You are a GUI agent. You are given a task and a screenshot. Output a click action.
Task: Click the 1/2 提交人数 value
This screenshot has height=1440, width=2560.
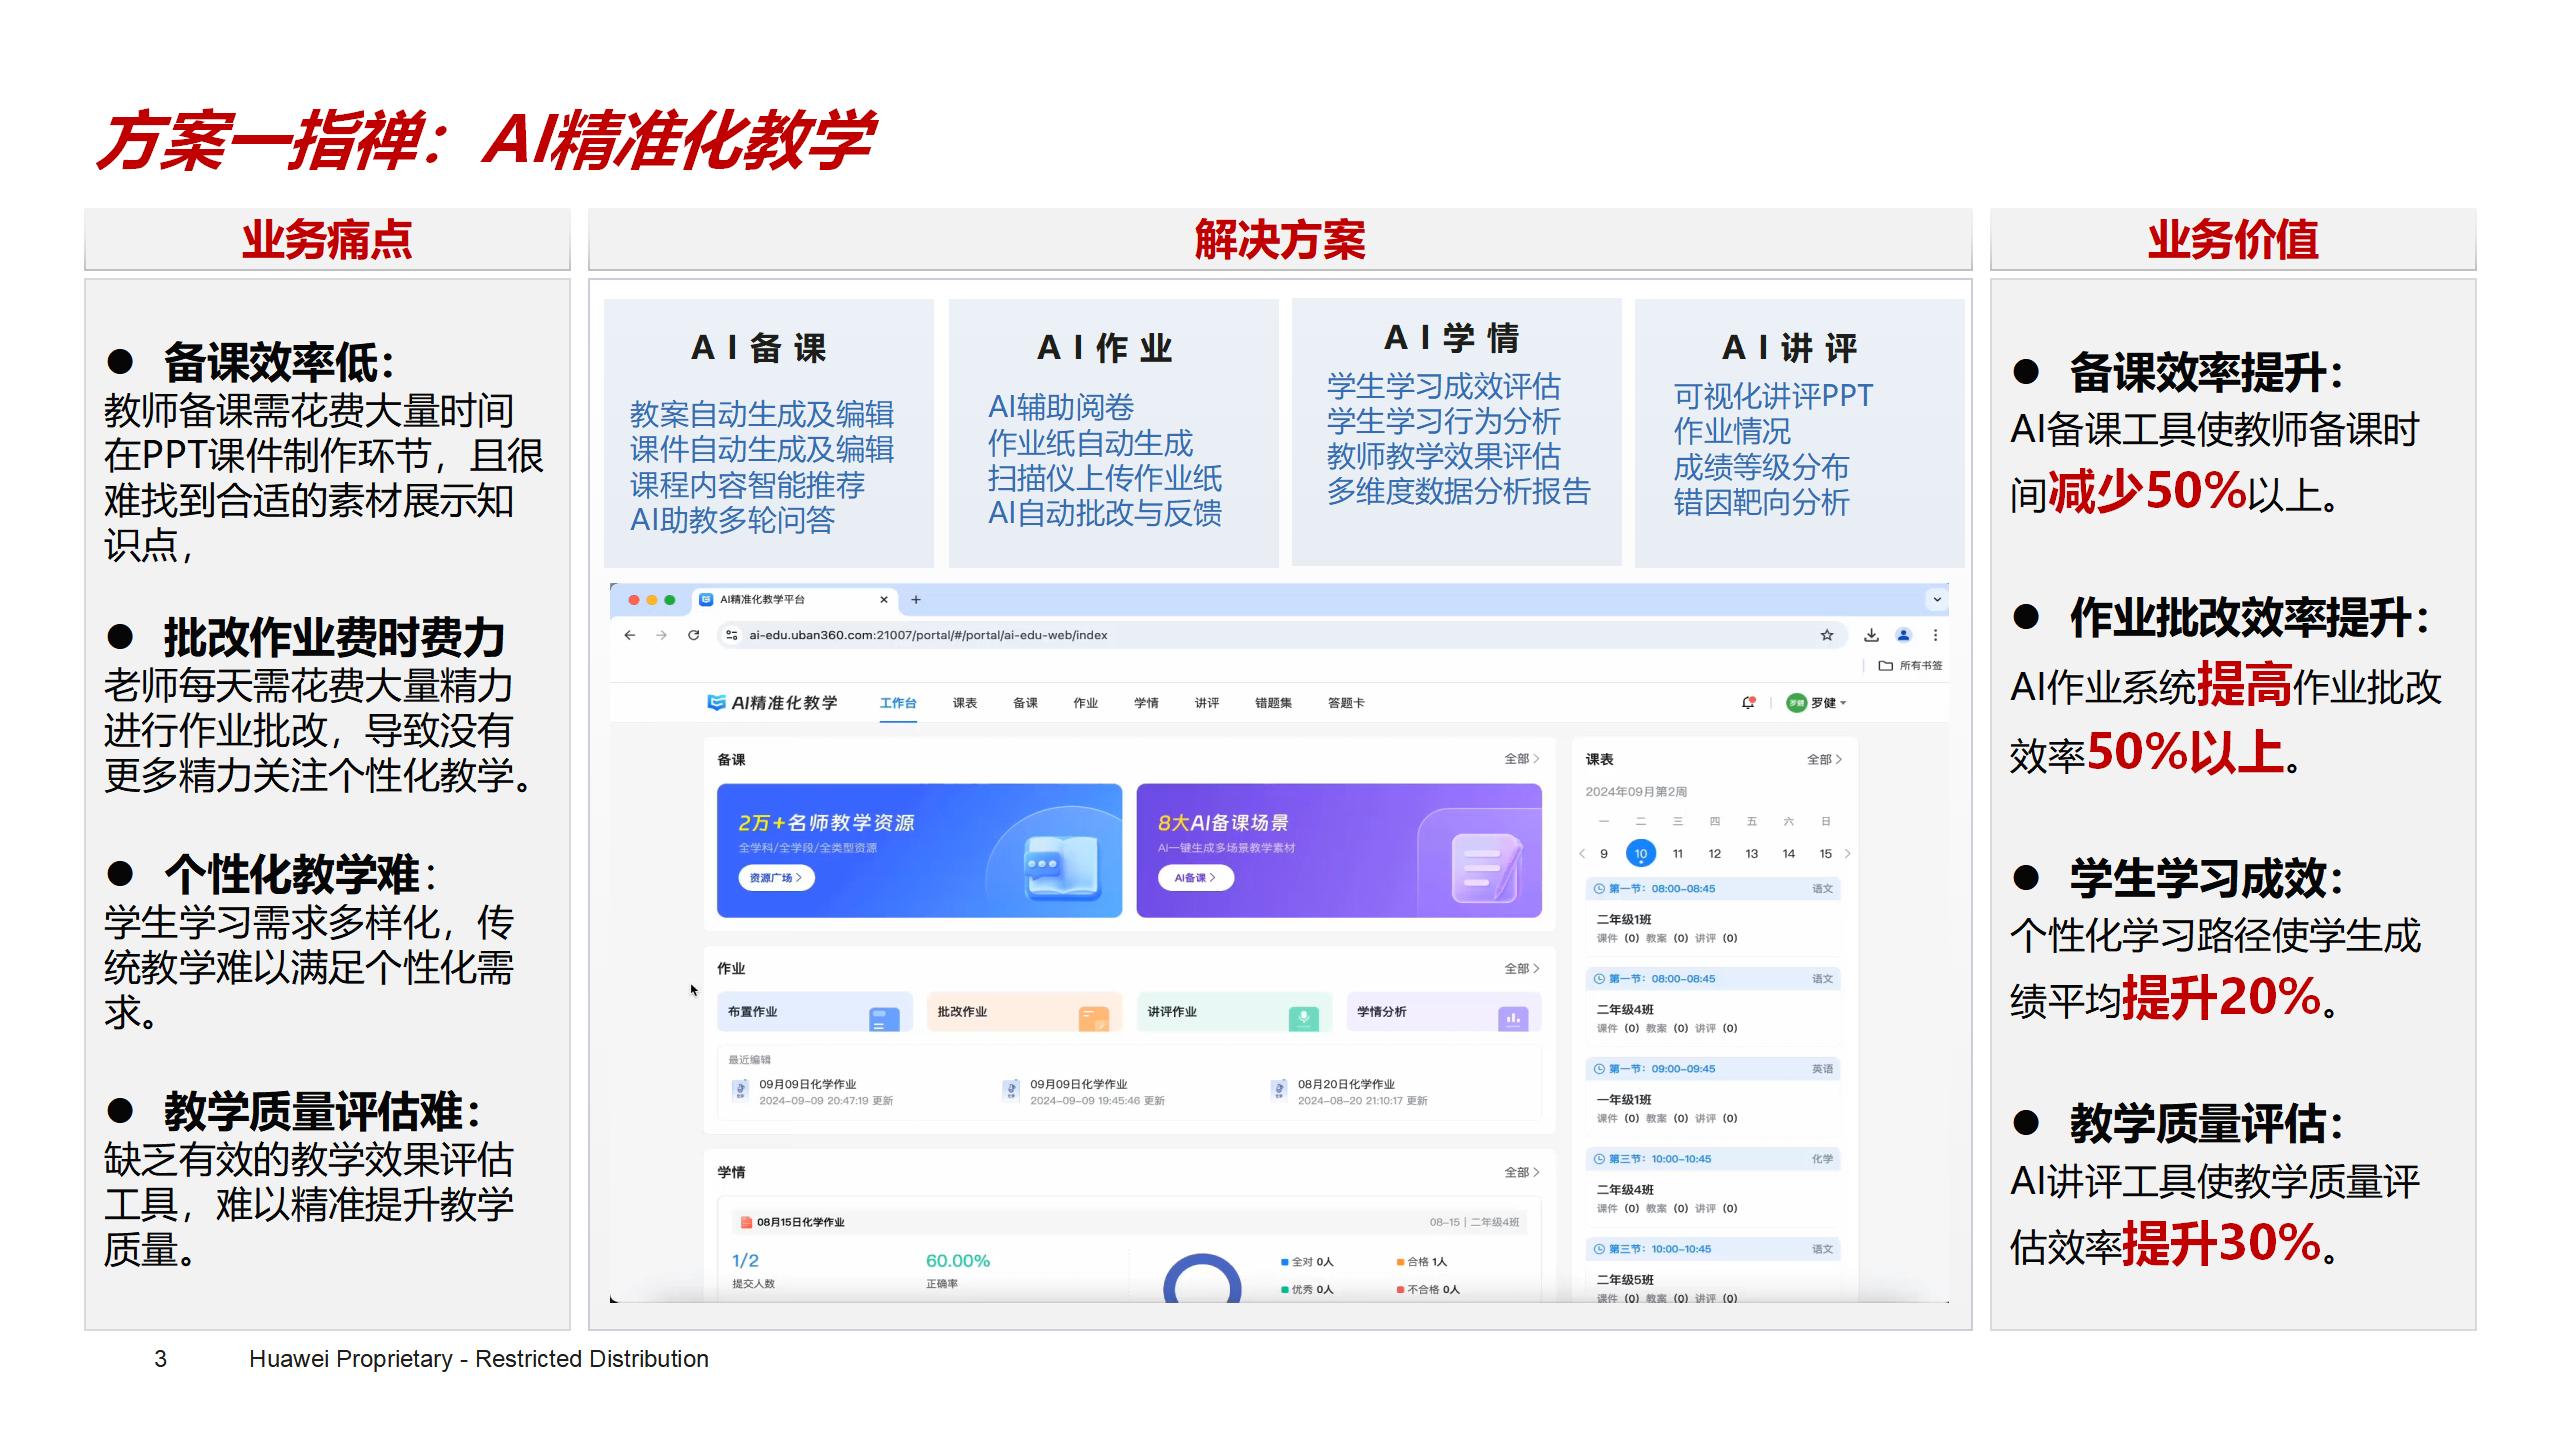pos(745,1261)
